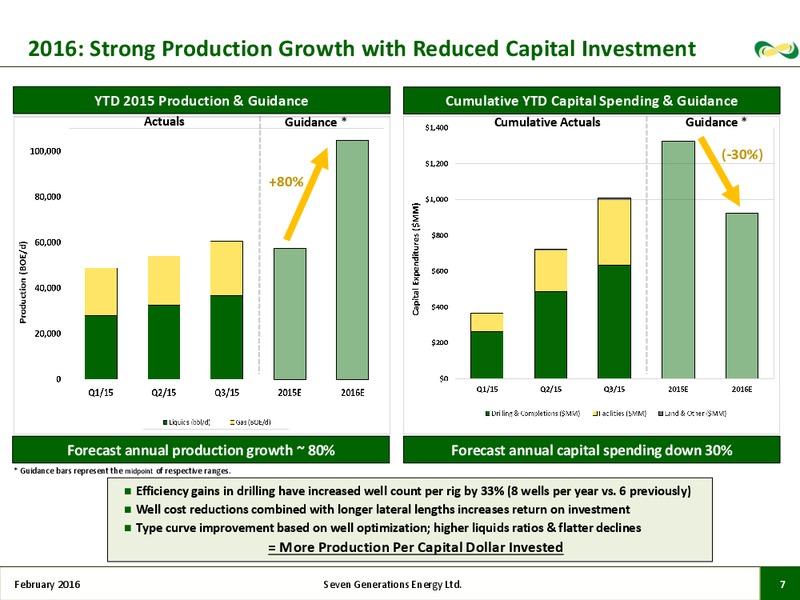Click the '$400' y-axis label
800x600 pixels.
click(x=440, y=307)
